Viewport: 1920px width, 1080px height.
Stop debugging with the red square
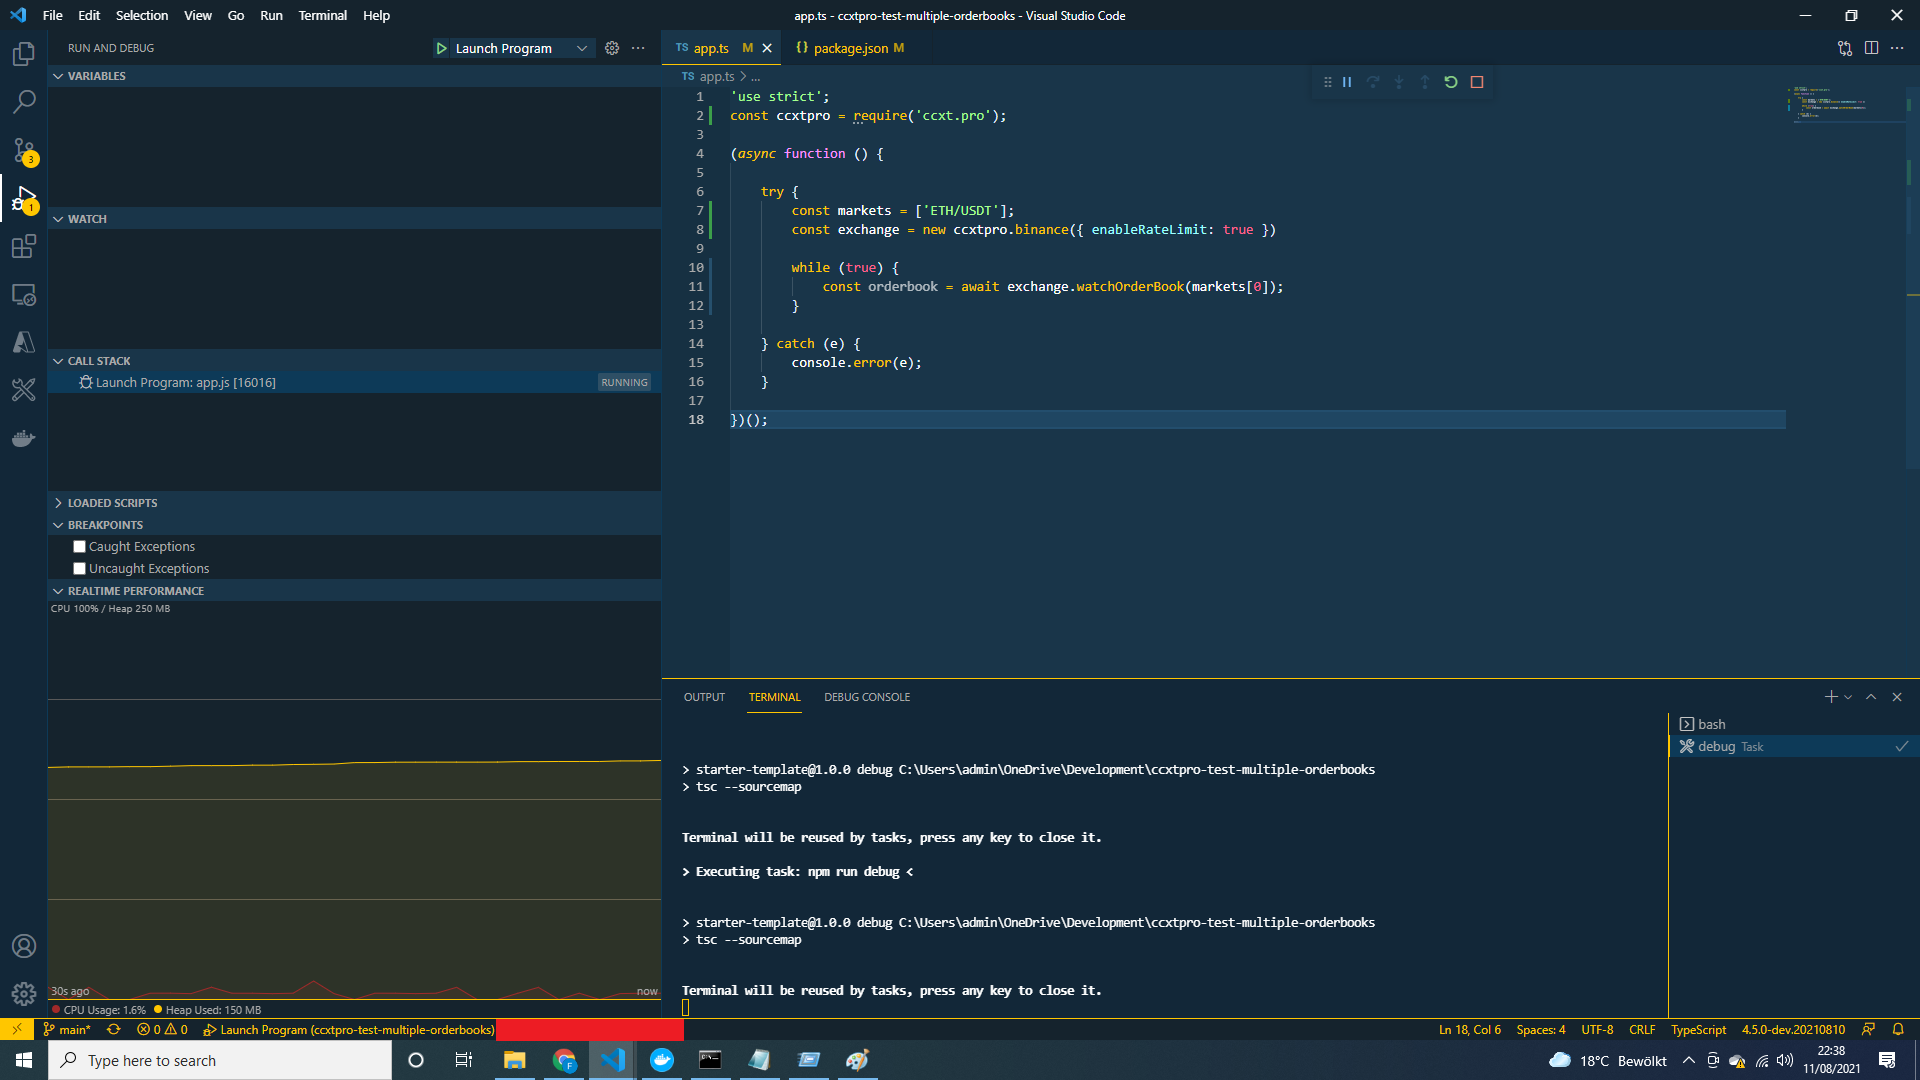(1477, 82)
